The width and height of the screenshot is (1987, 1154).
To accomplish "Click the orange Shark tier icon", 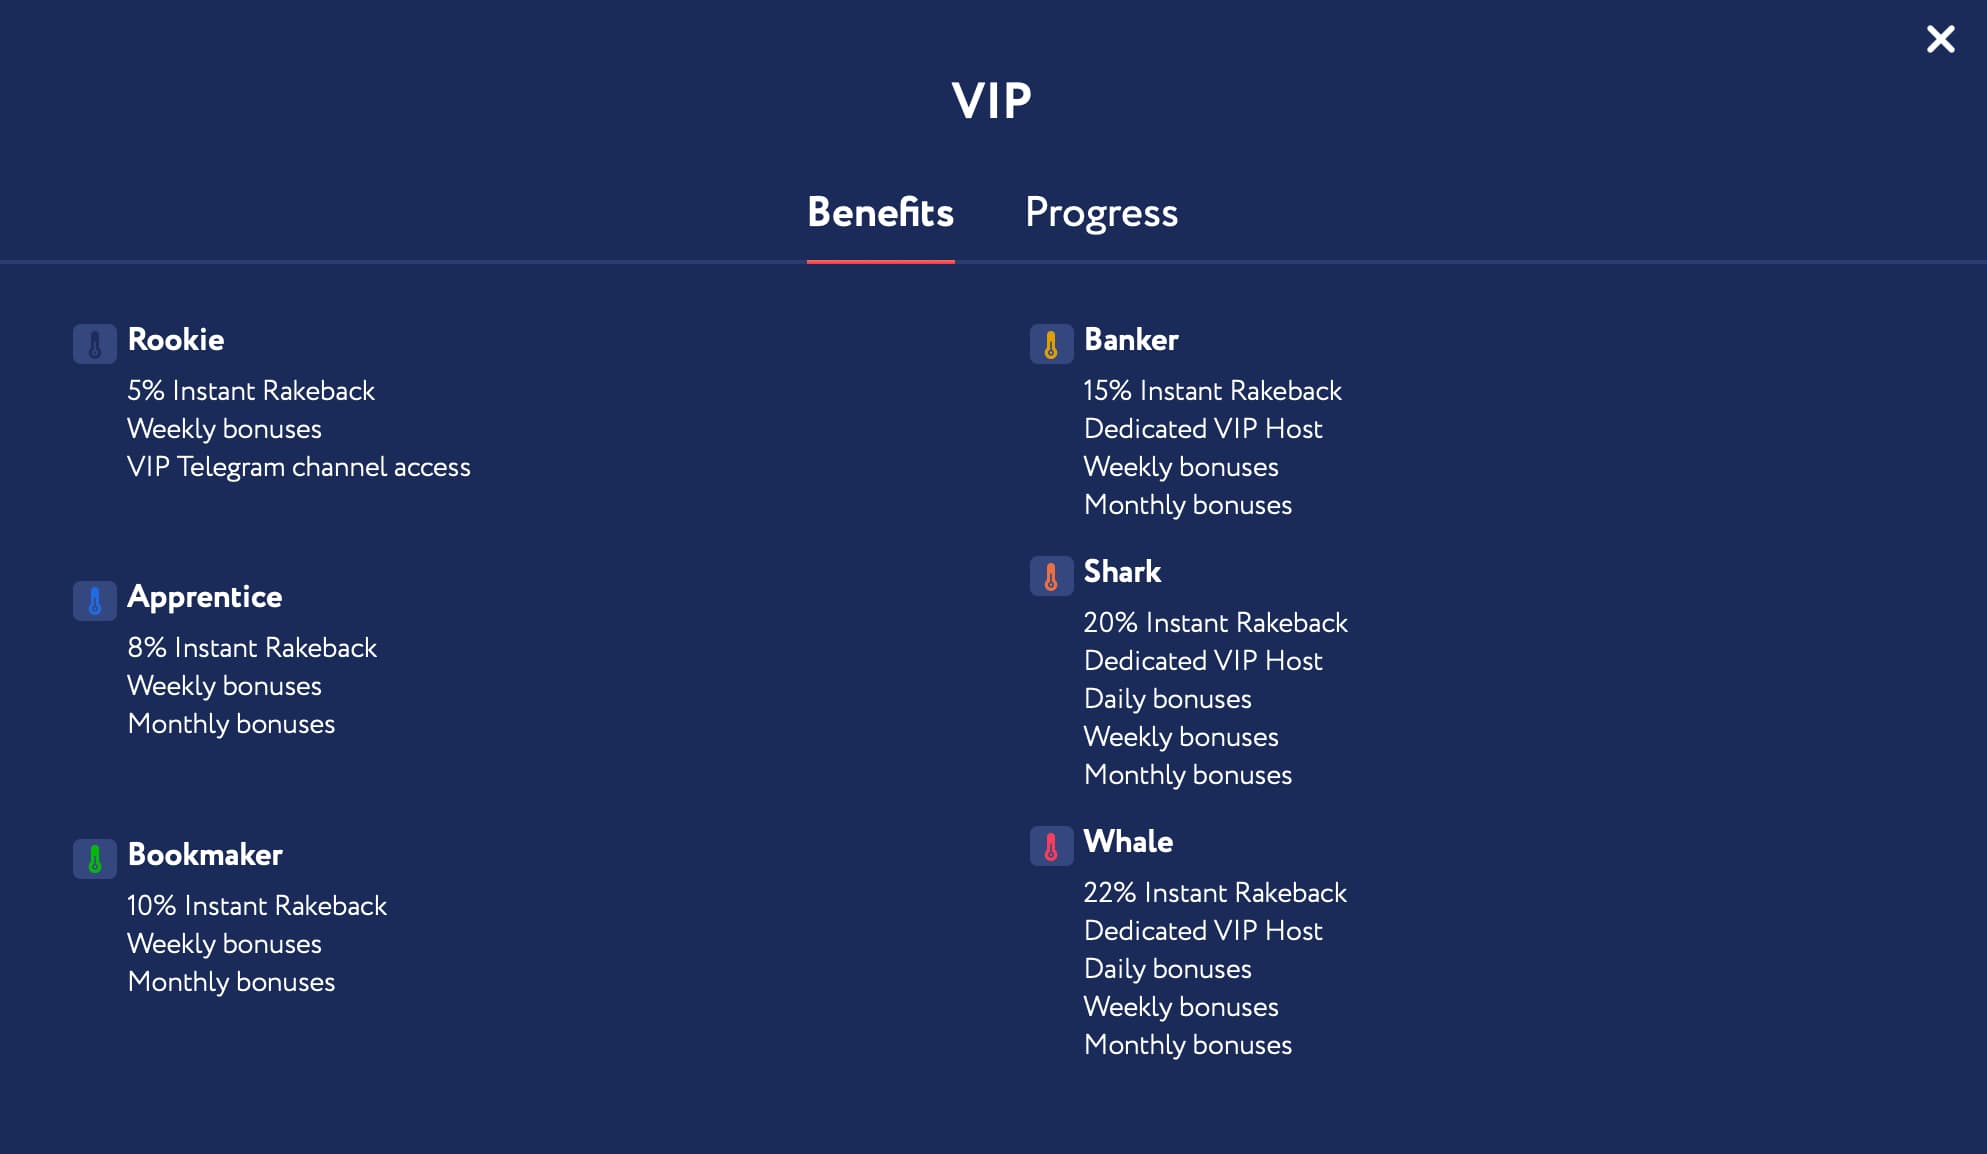I will pyautogui.click(x=1051, y=576).
